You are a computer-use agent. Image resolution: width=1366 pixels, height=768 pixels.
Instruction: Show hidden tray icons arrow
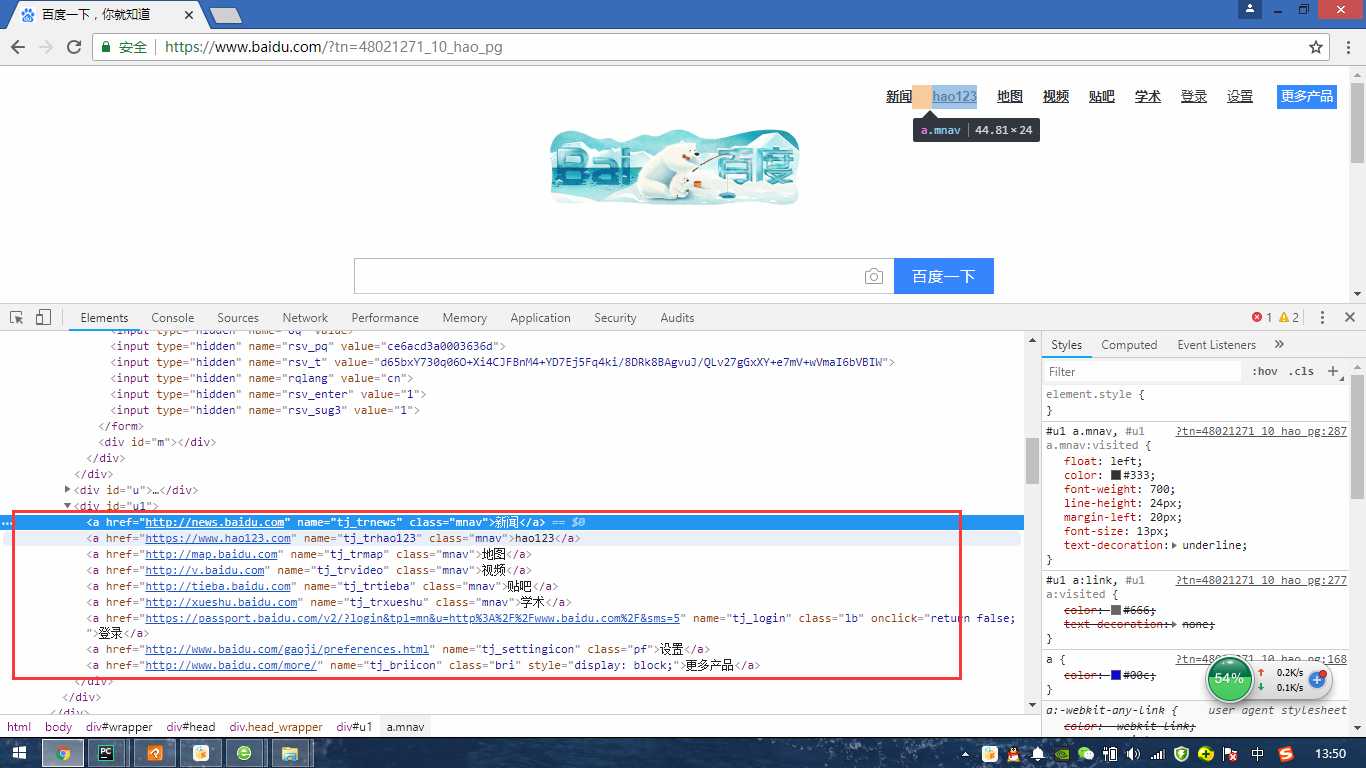point(965,754)
